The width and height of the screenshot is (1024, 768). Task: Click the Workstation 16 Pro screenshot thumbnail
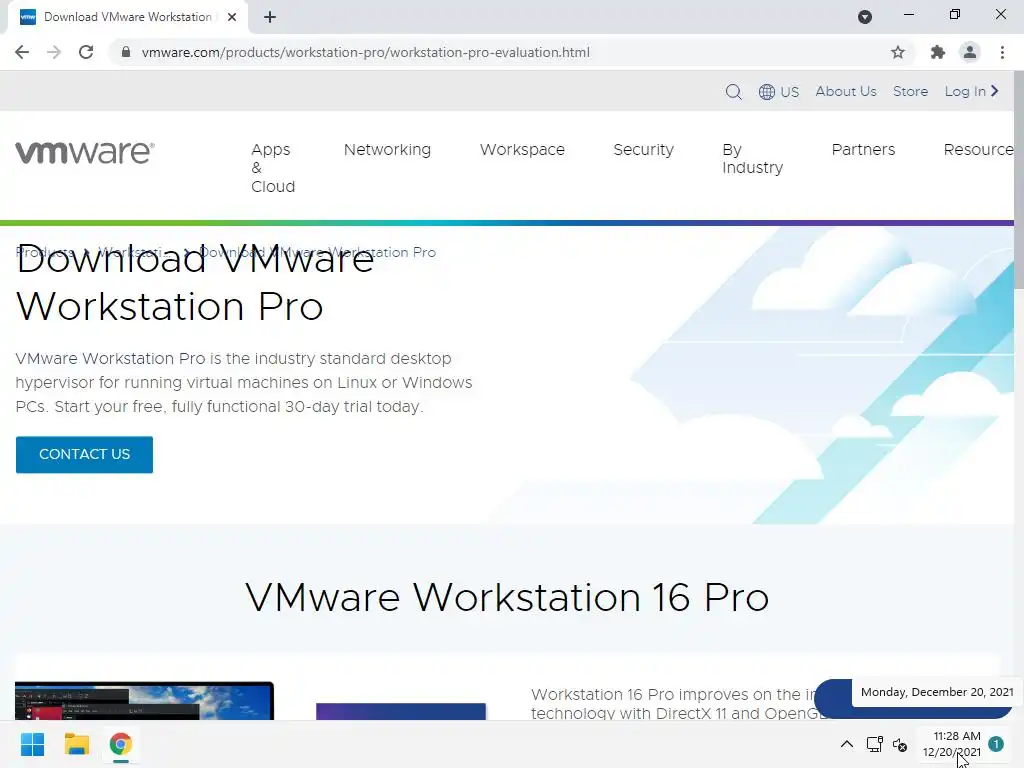pyautogui.click(x=144, y=701)
